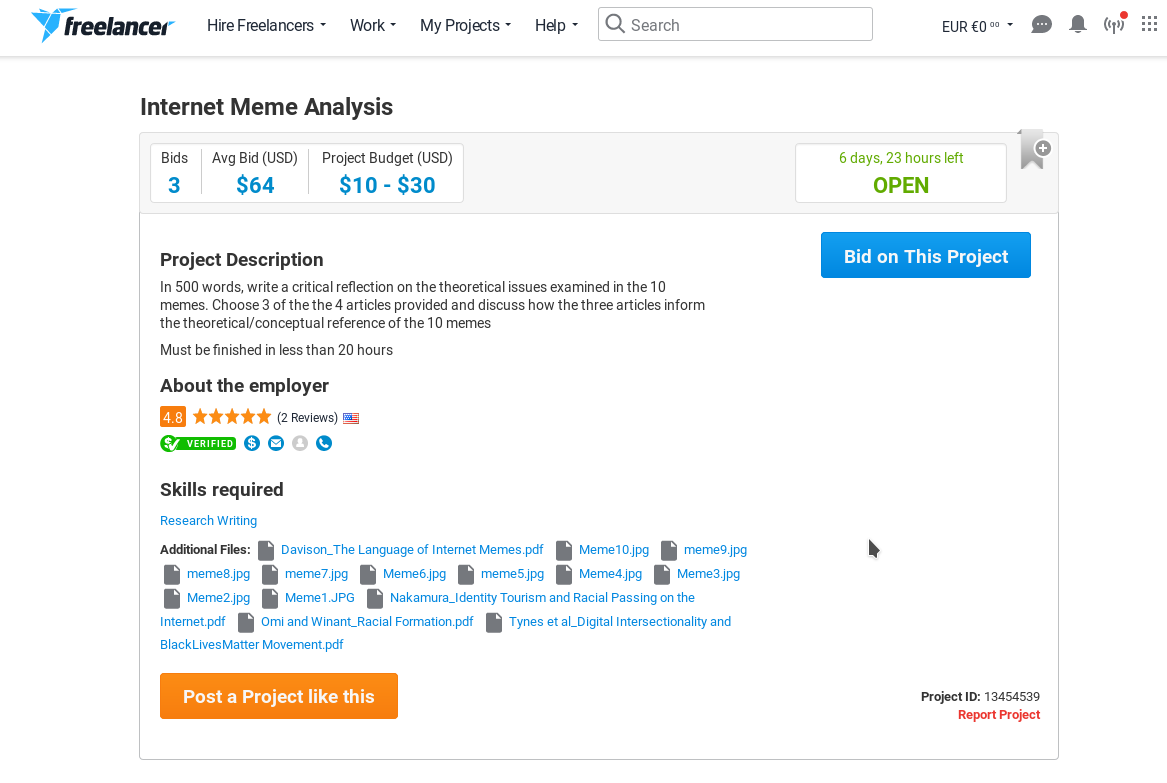Image resolution: width=1167 pixels, height=783 pixels.
Task: Click the freelancer logo
Action: coord(103,25)
